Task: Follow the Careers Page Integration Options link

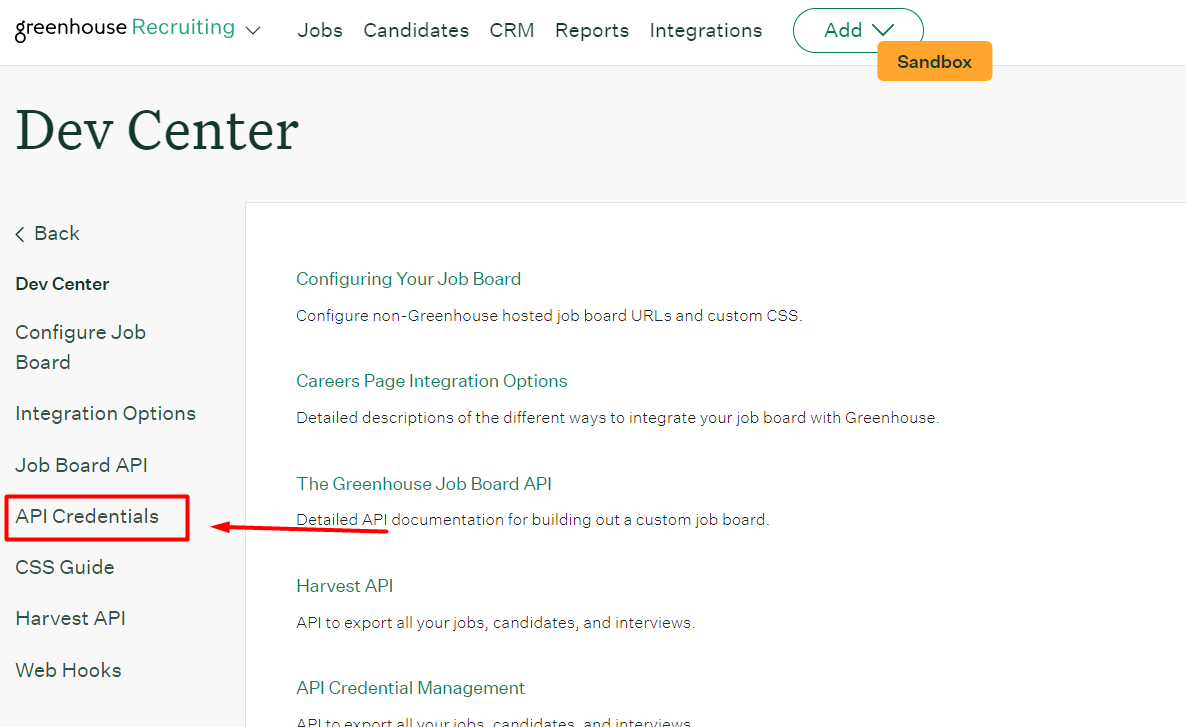Action: 432,381
